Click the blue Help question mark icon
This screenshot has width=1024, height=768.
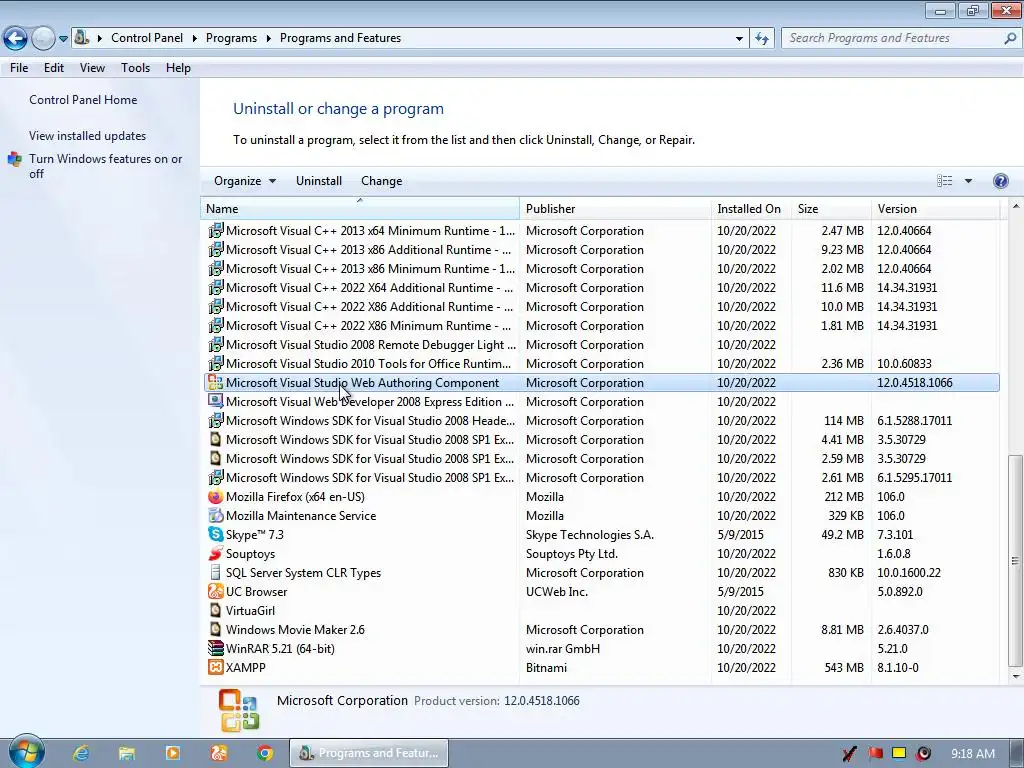point(1000,181)
